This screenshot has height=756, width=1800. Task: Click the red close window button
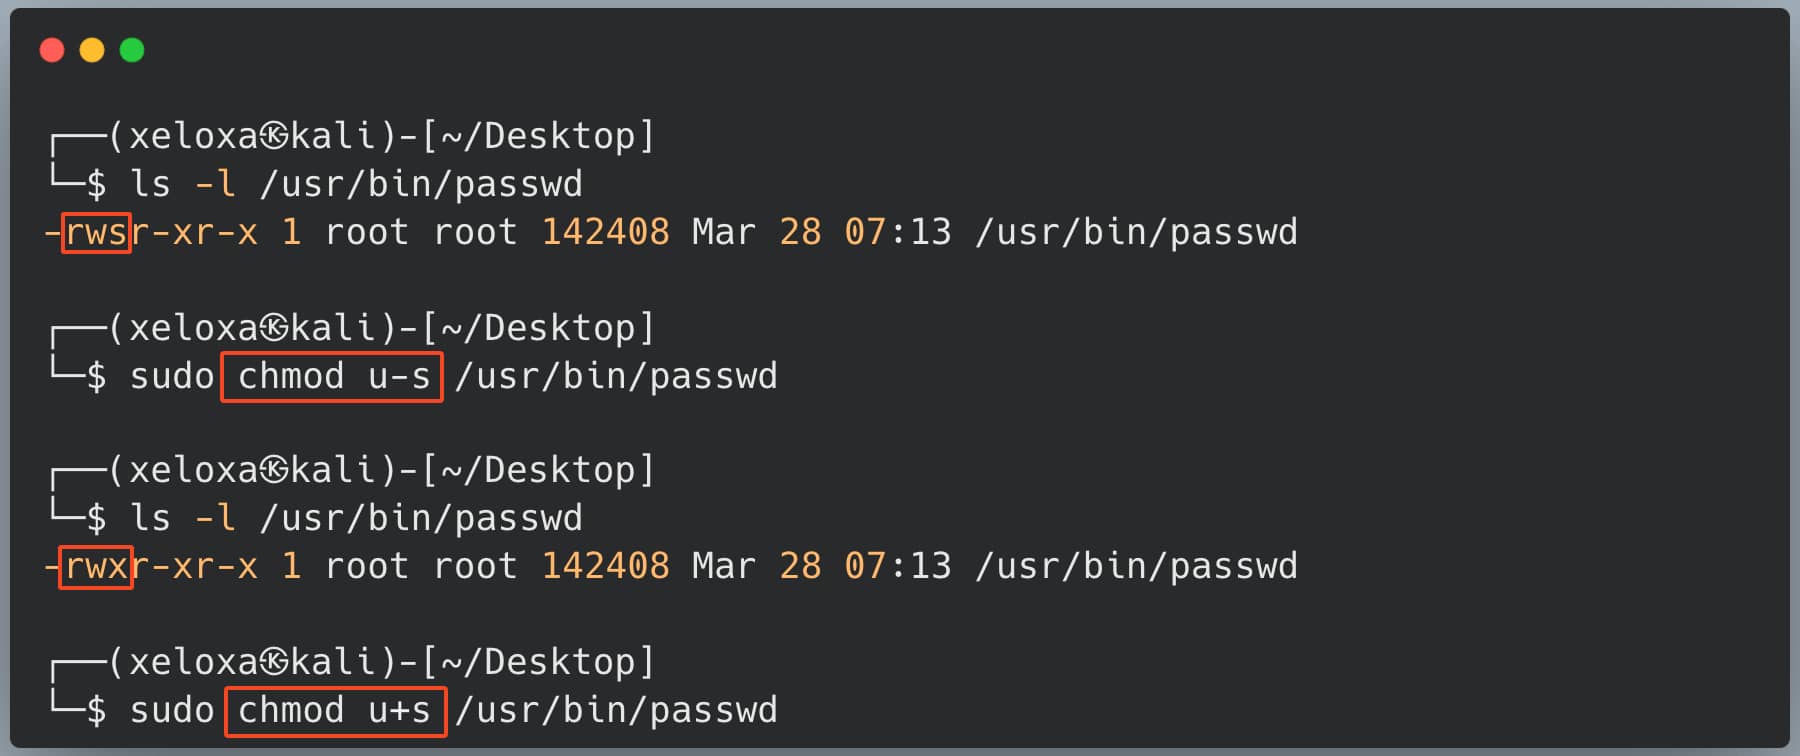tap(52, 50)
